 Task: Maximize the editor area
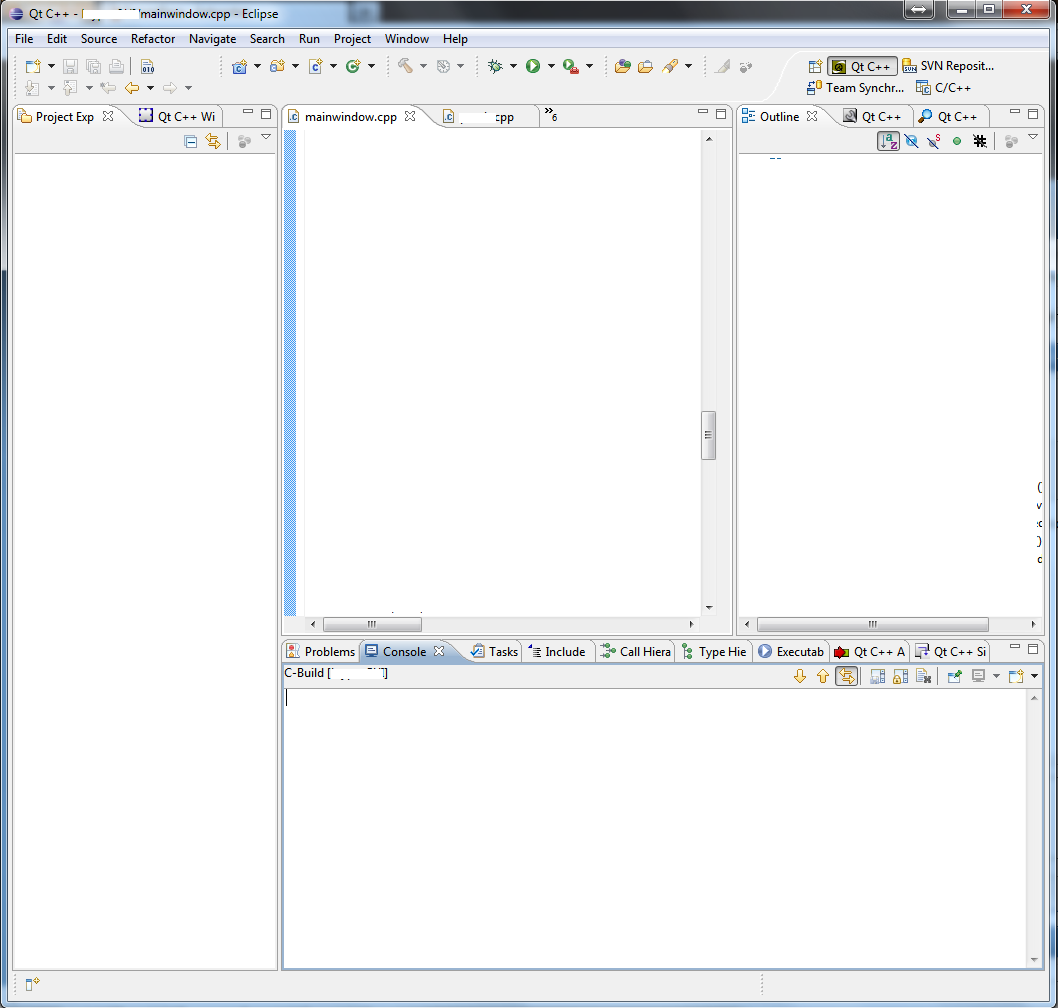tap(721, 114)
